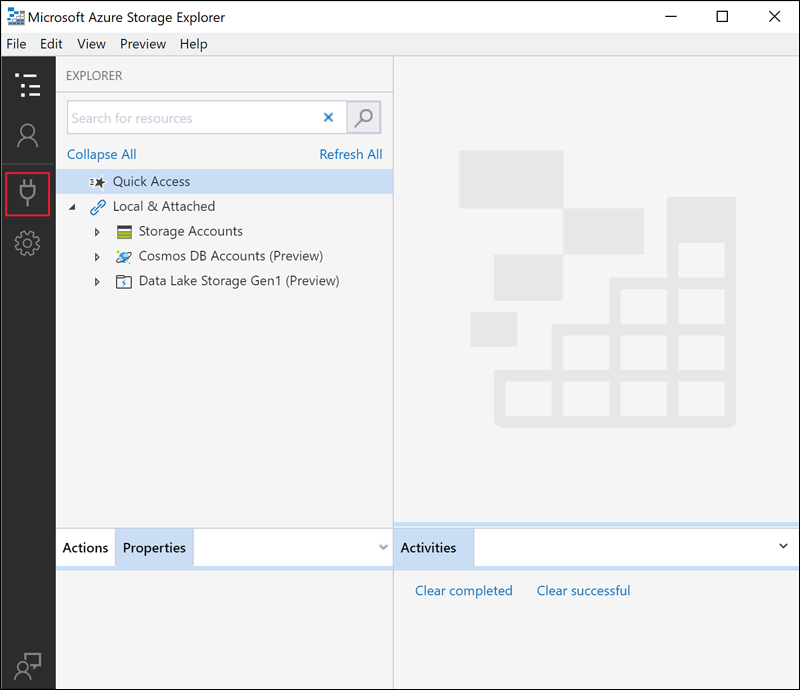Expand the Storage Accounts node

(x=97, y=232)
